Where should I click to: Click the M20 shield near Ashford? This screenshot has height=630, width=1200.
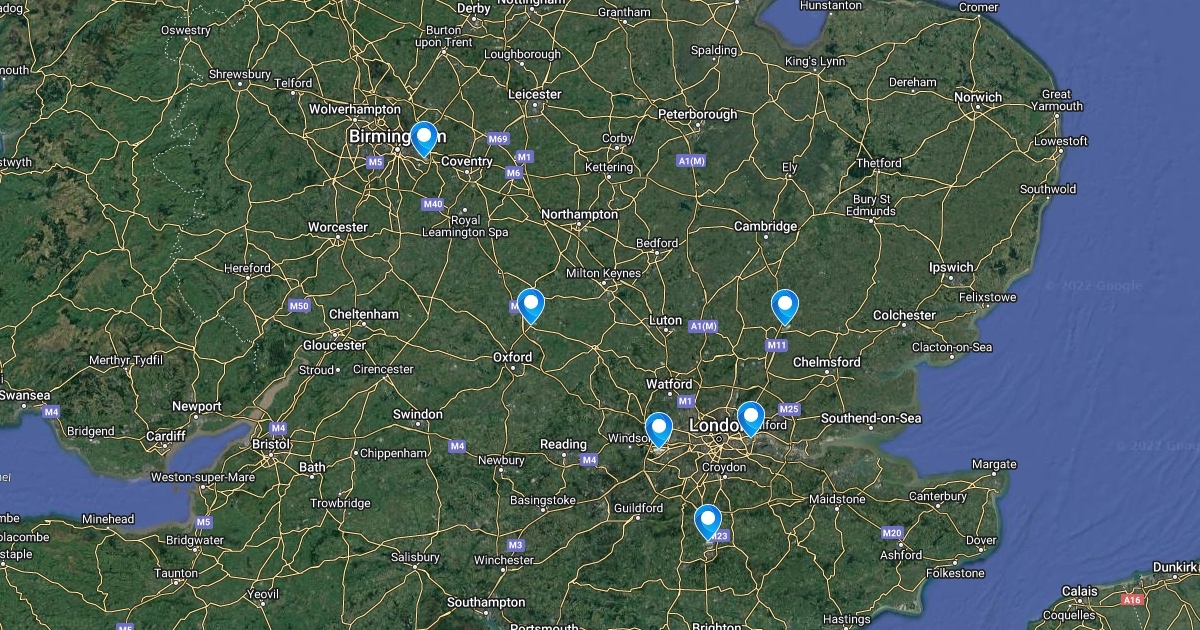click(x=892, y=533)
